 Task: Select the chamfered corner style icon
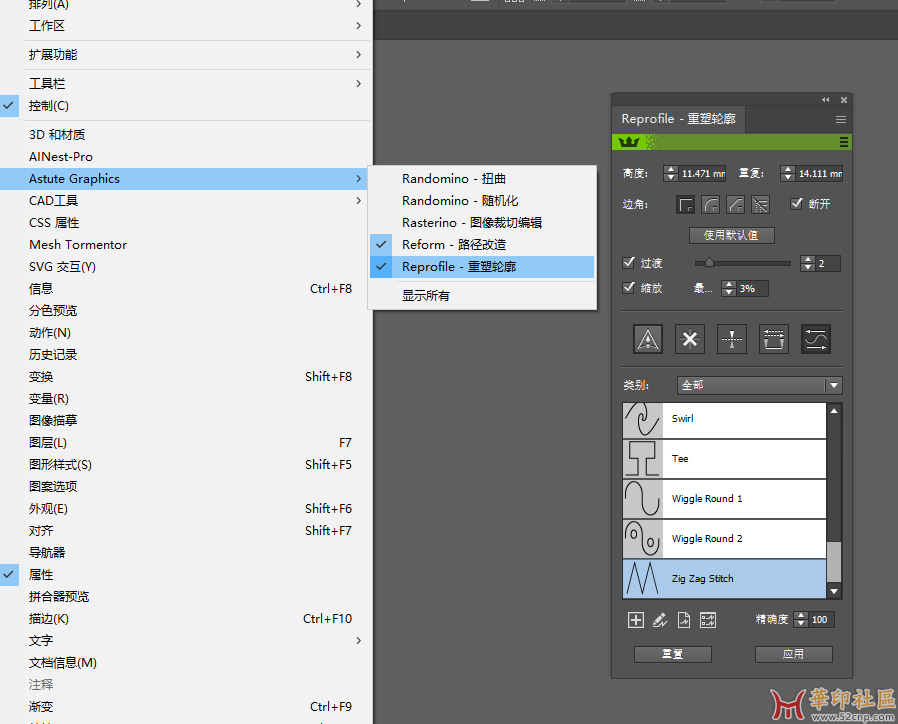pyautogui.click(x=735, y=204)
